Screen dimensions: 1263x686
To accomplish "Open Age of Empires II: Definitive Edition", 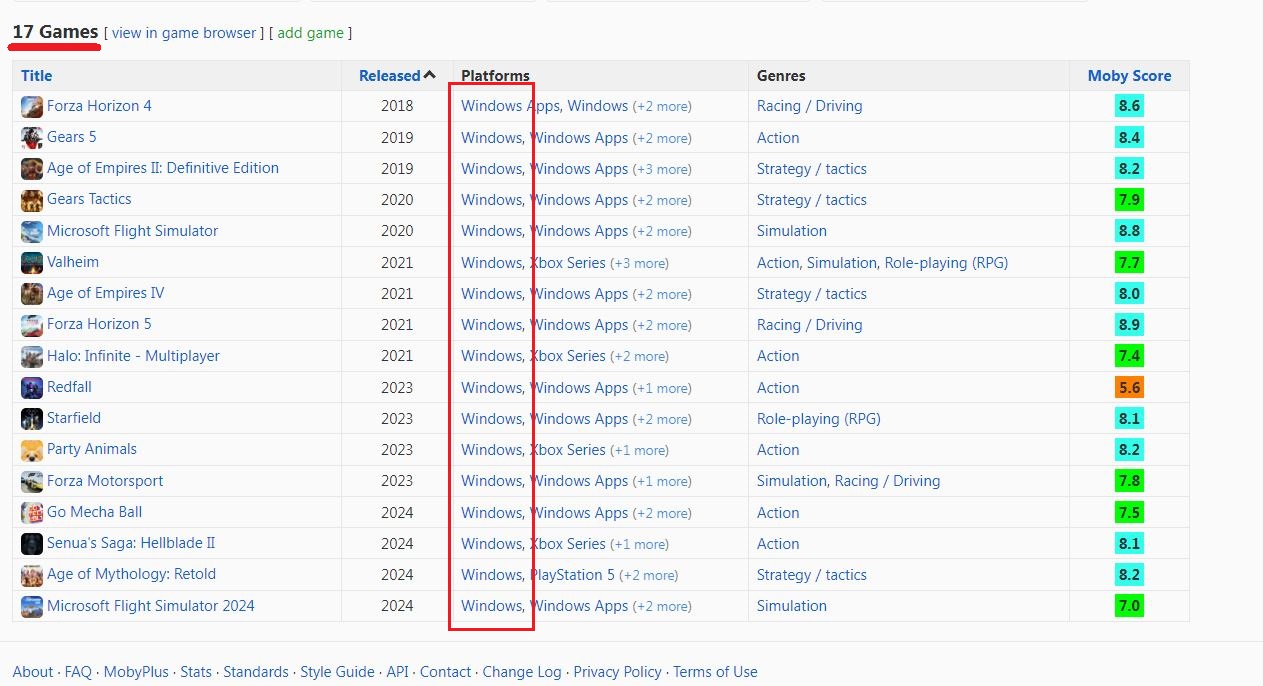I will click(163, 168).
